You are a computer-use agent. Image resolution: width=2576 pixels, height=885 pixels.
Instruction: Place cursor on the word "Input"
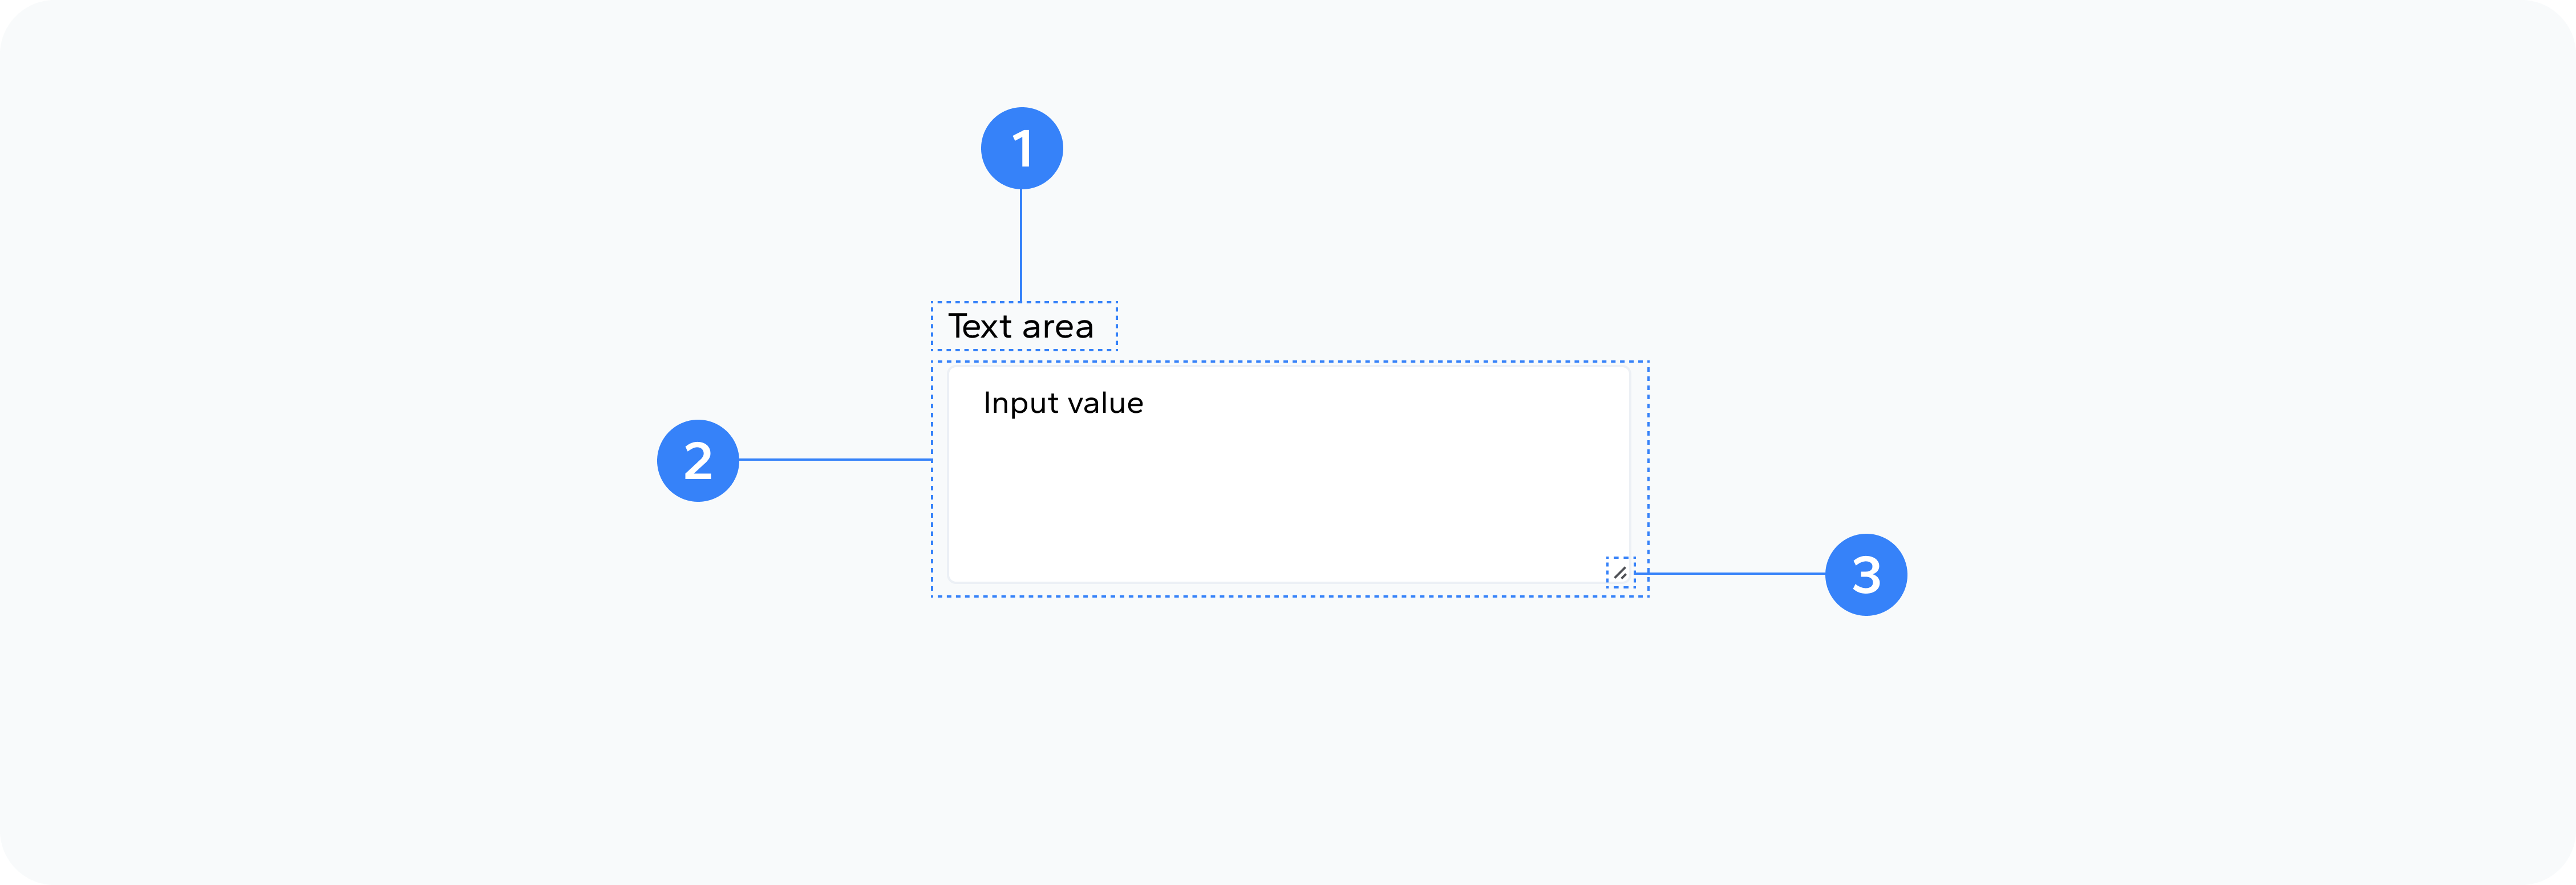(1021, 404)
